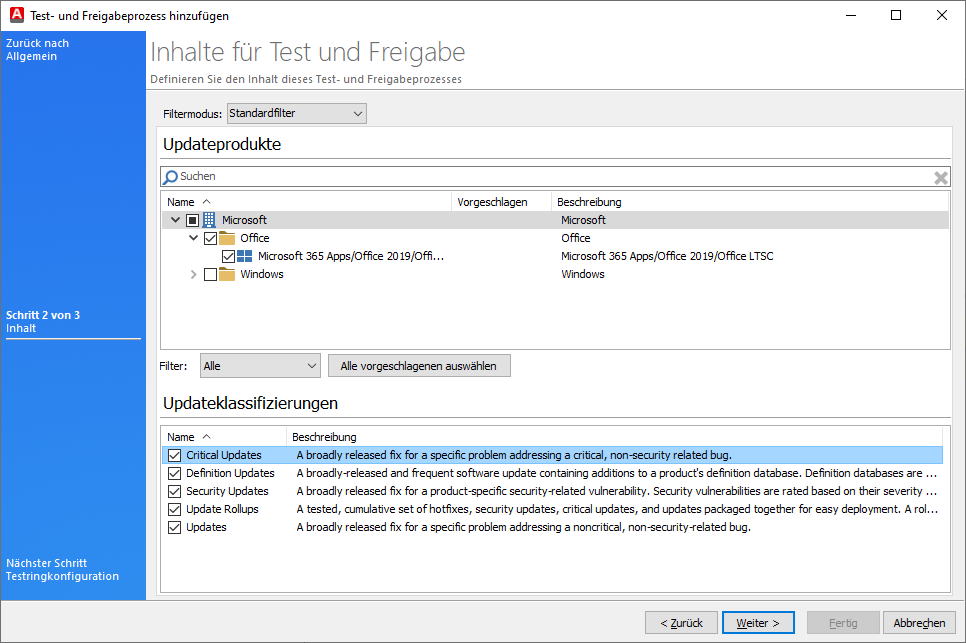The image size is (966, 643).
Task: Toggle the Microsoft vendor checkbox
Action: pyautogui.click(x=192, y=220)
